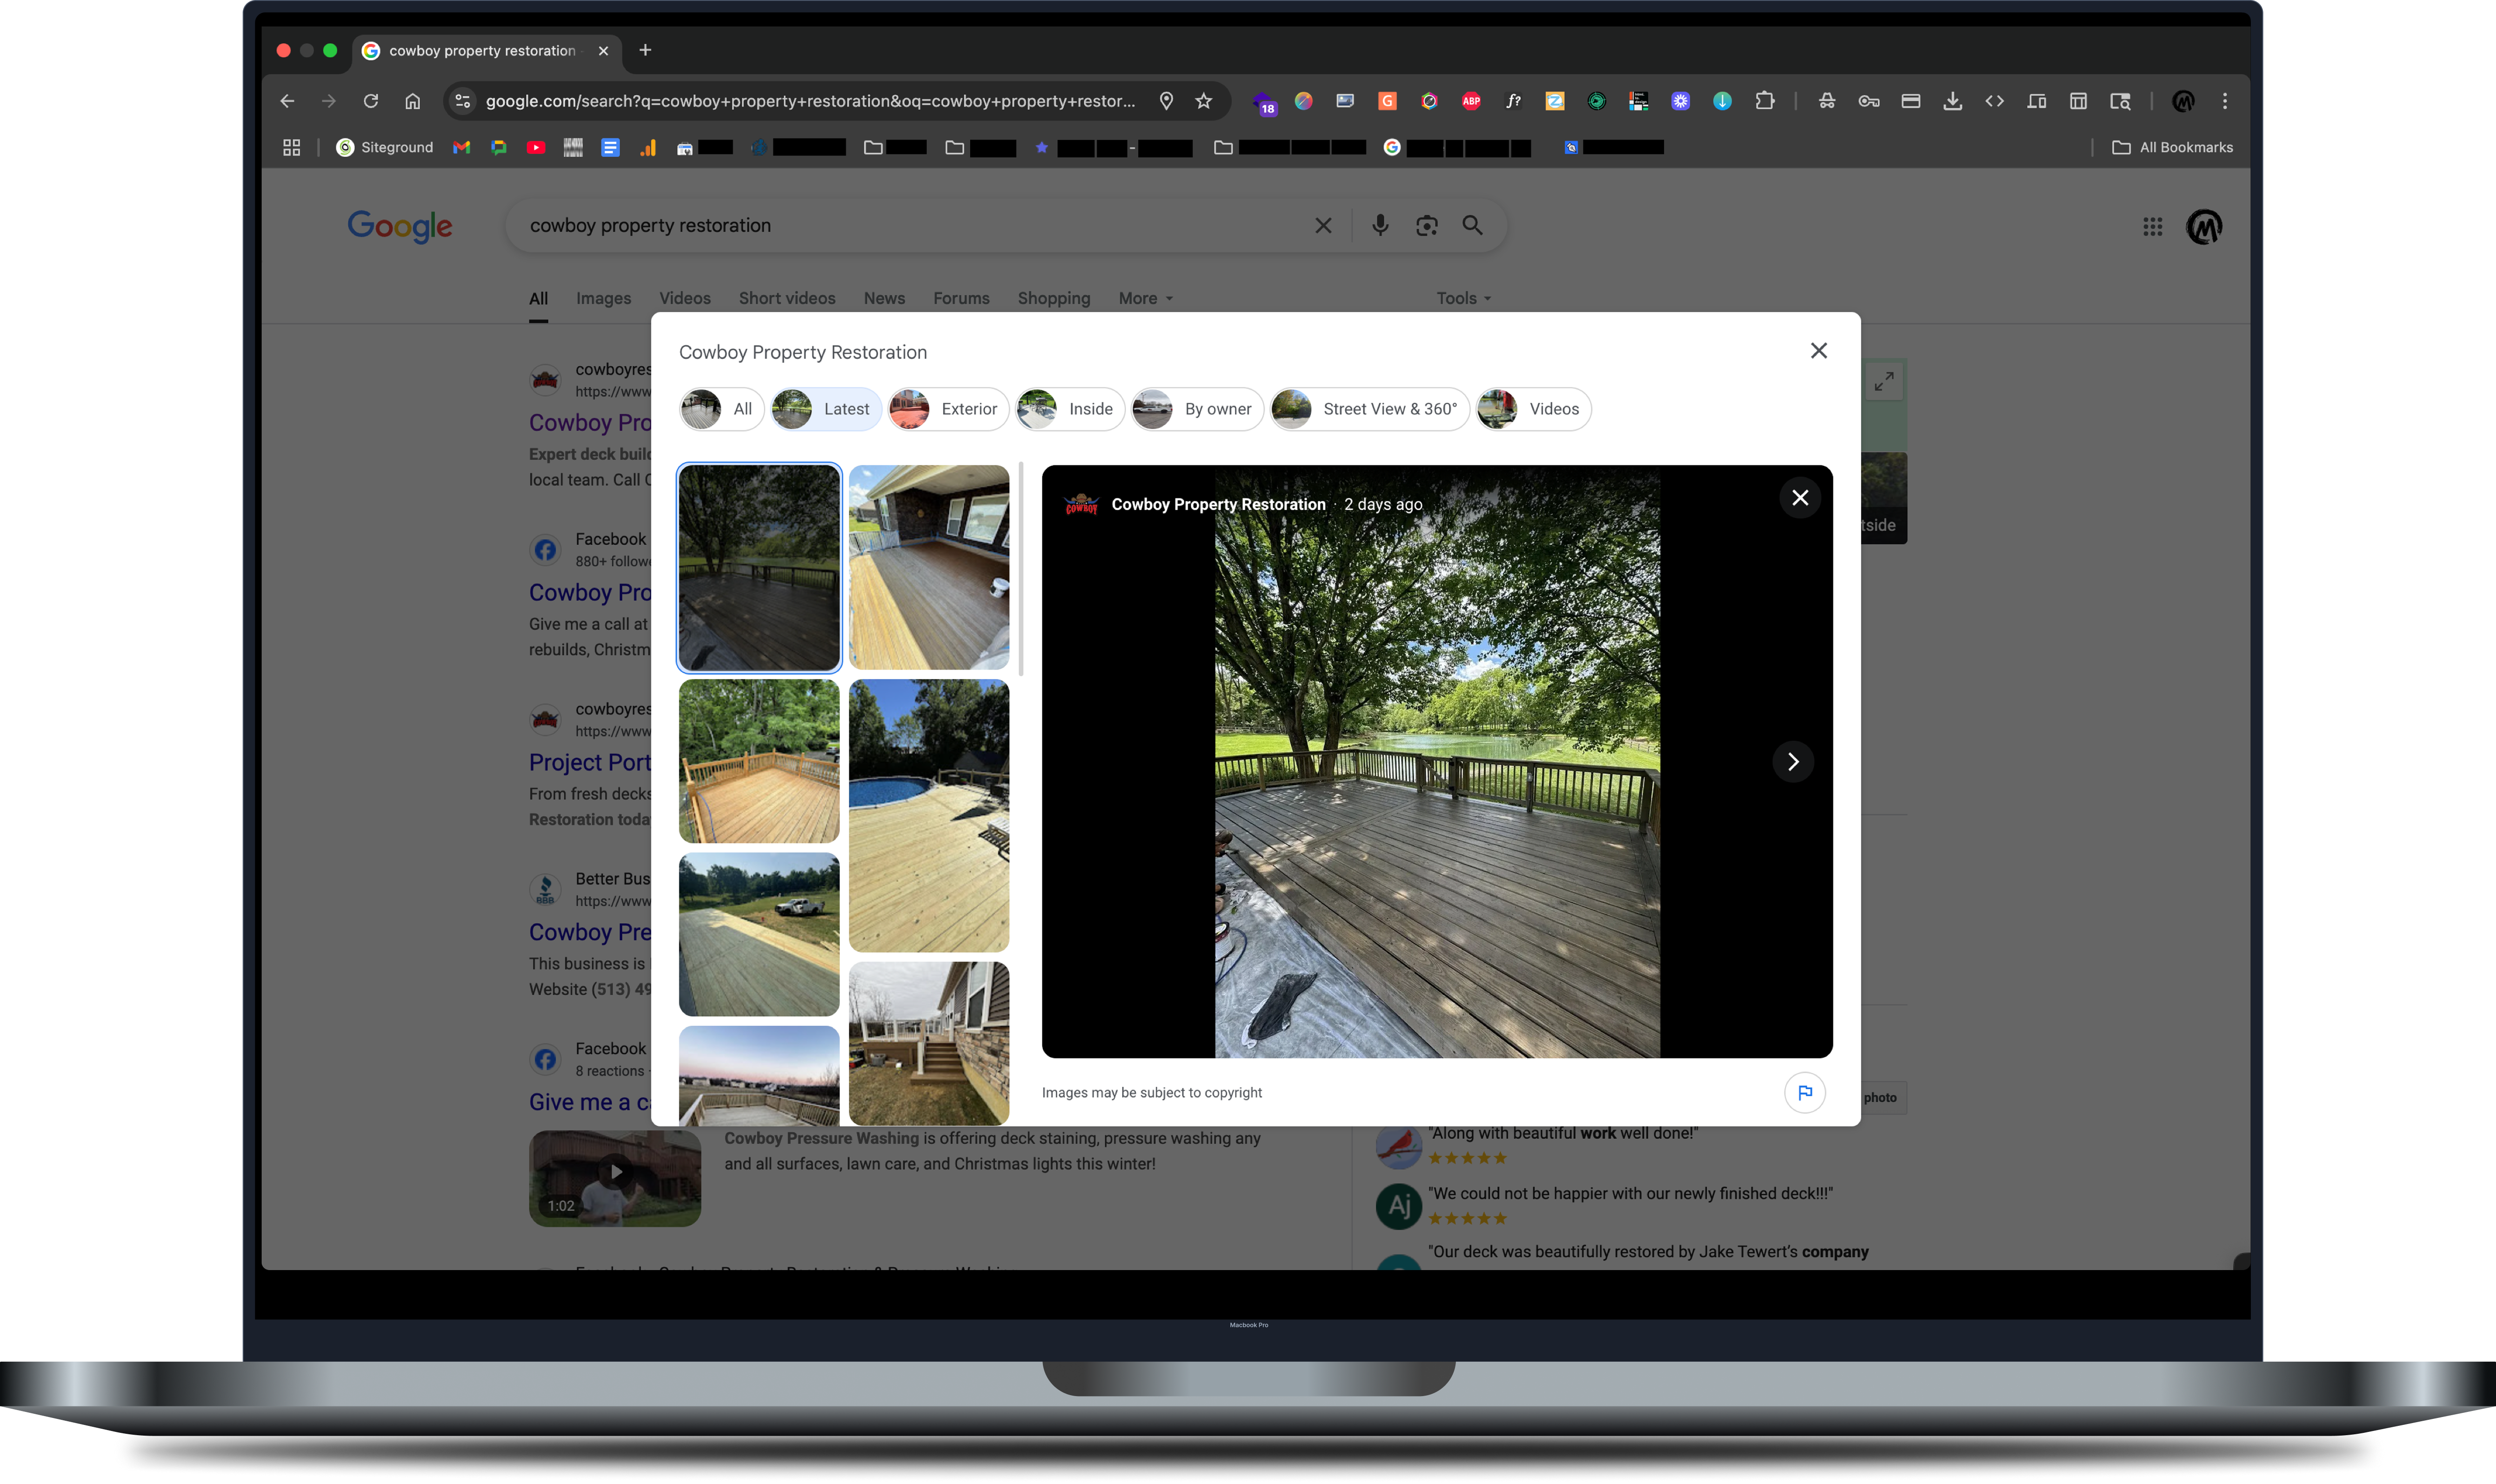Click the Google Lens image search icon
Screen dimensions: 2496x1484
(1426, 225)
